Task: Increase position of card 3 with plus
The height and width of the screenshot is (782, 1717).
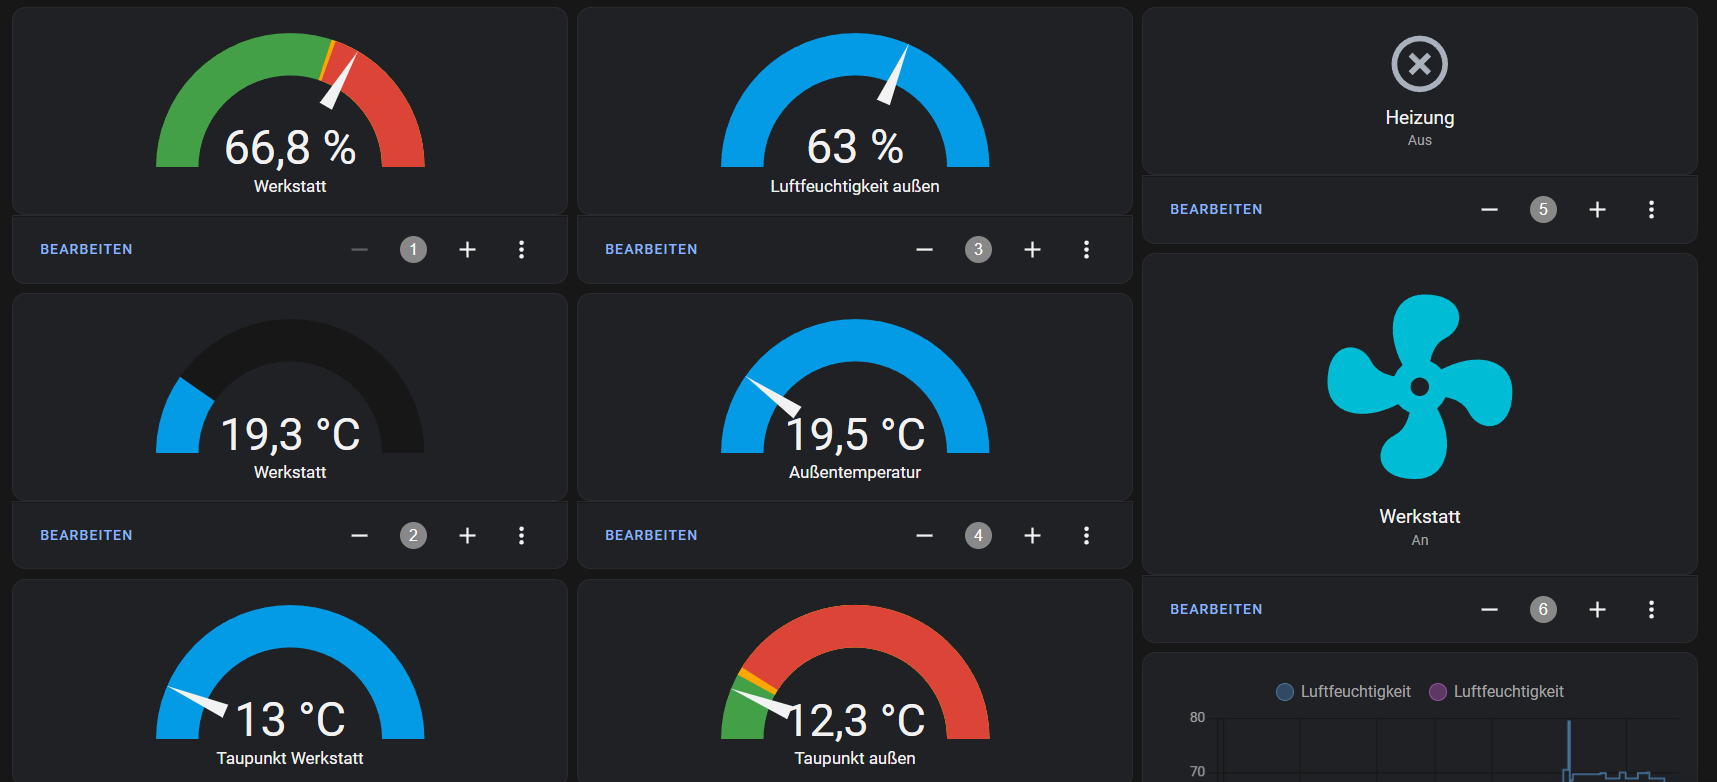Action: pos(1032,249)
